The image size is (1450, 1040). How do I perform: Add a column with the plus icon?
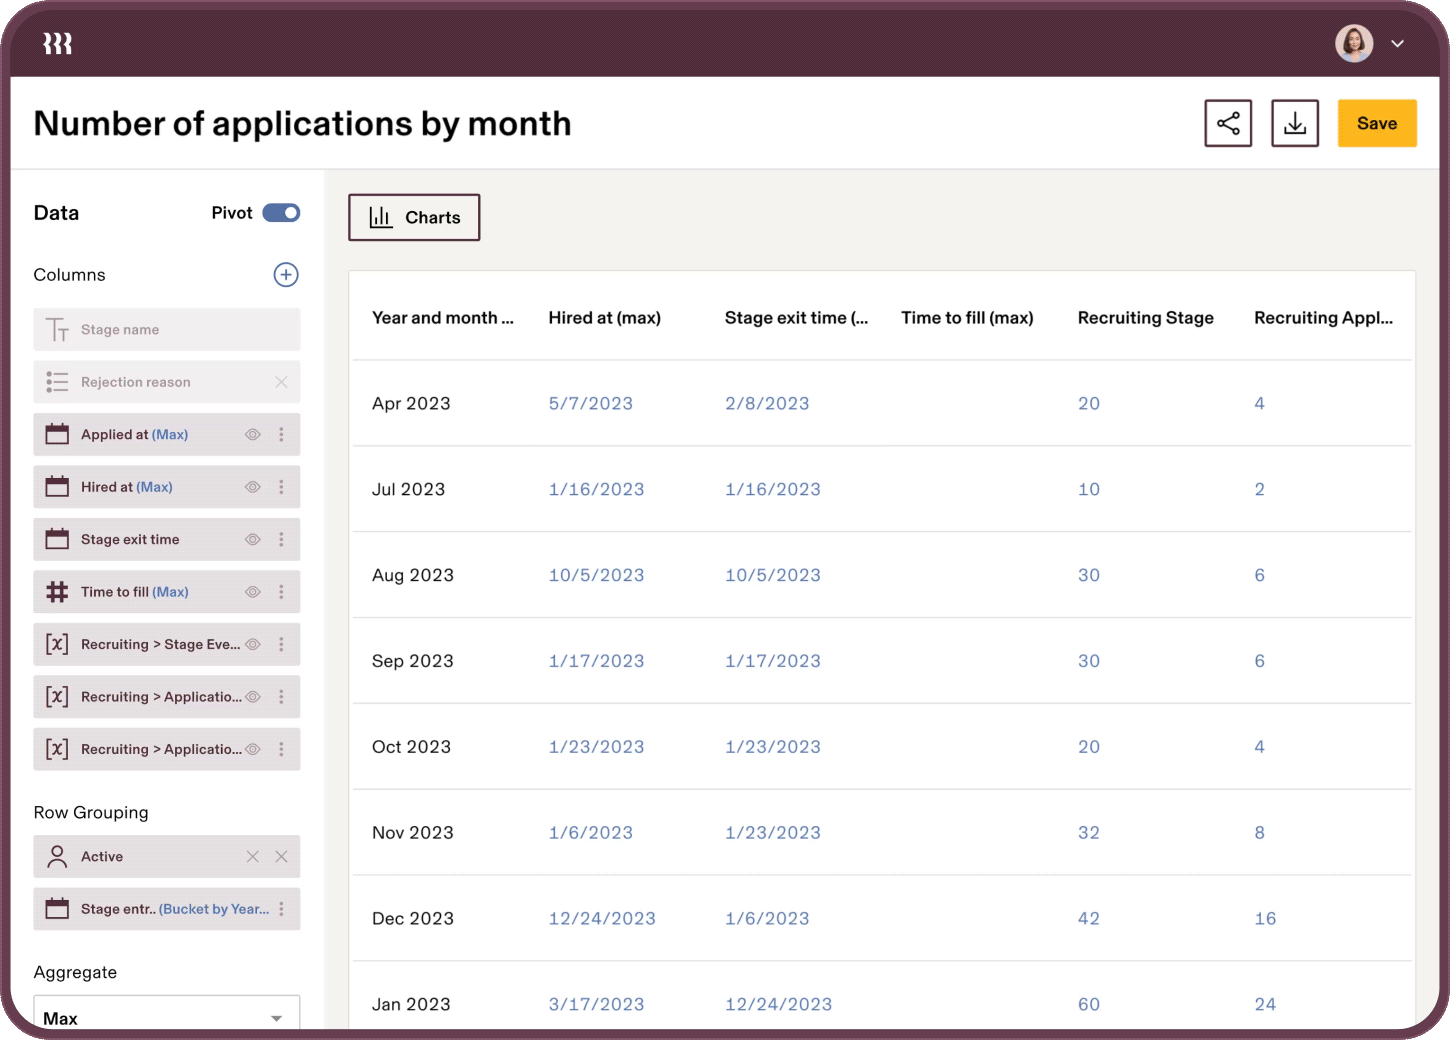(286, 275)
